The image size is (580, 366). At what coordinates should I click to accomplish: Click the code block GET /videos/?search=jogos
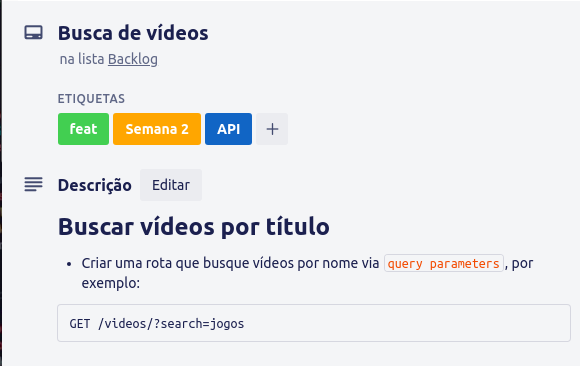pyautogui.click(x=314, y=323)
